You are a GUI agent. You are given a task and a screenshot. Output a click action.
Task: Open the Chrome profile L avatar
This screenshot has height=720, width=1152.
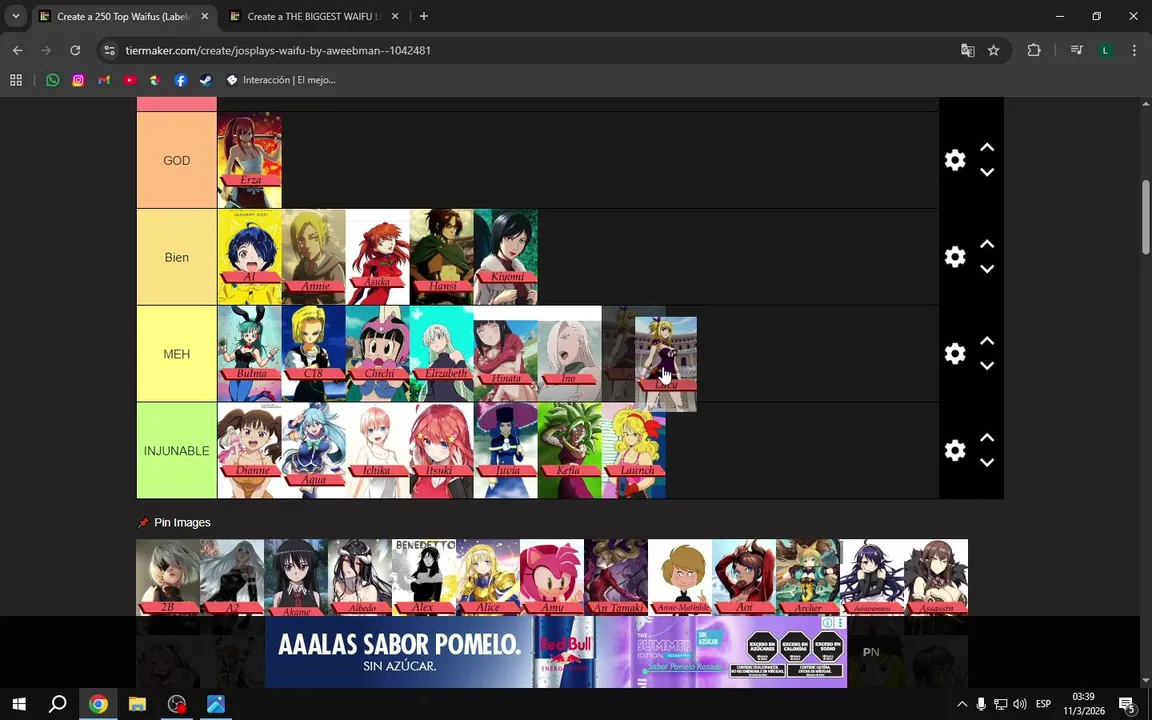point(1105,50)
